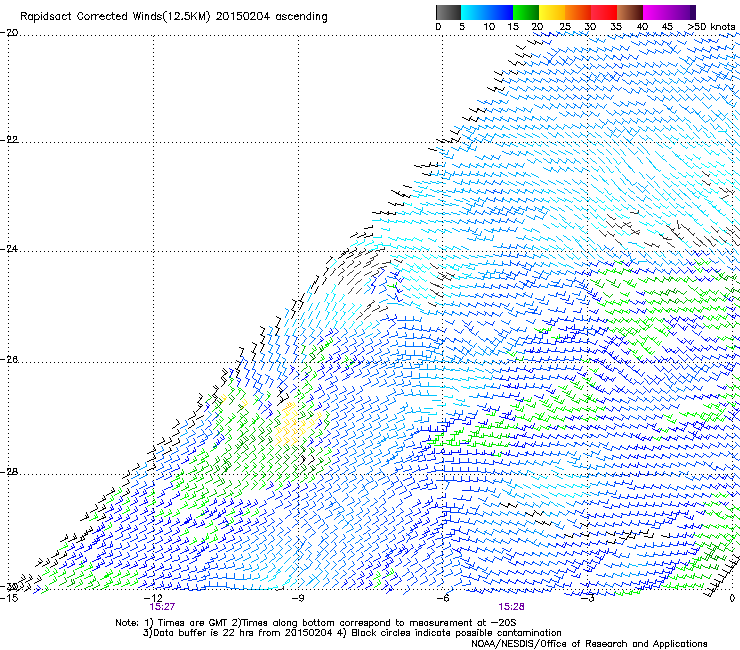Click the red 30-35 knots legend swatch
Screen dimensions: 740x650
click(604, 12)
